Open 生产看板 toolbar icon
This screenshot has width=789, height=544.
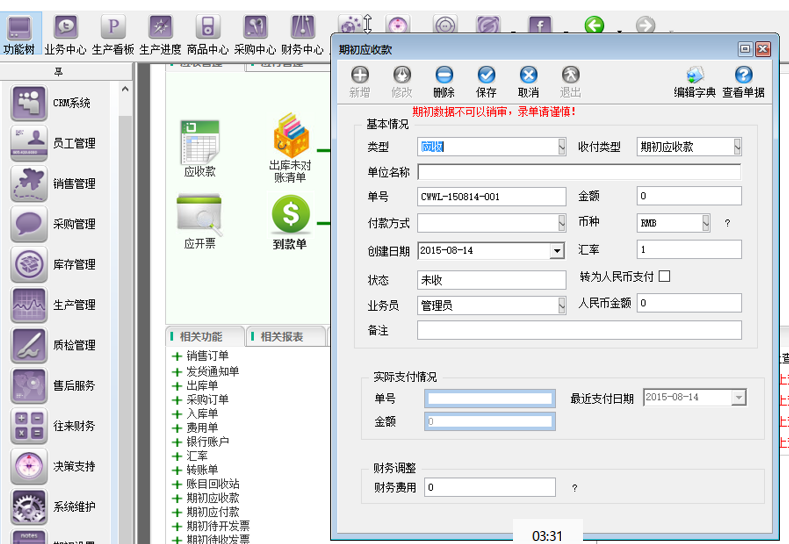113,34
